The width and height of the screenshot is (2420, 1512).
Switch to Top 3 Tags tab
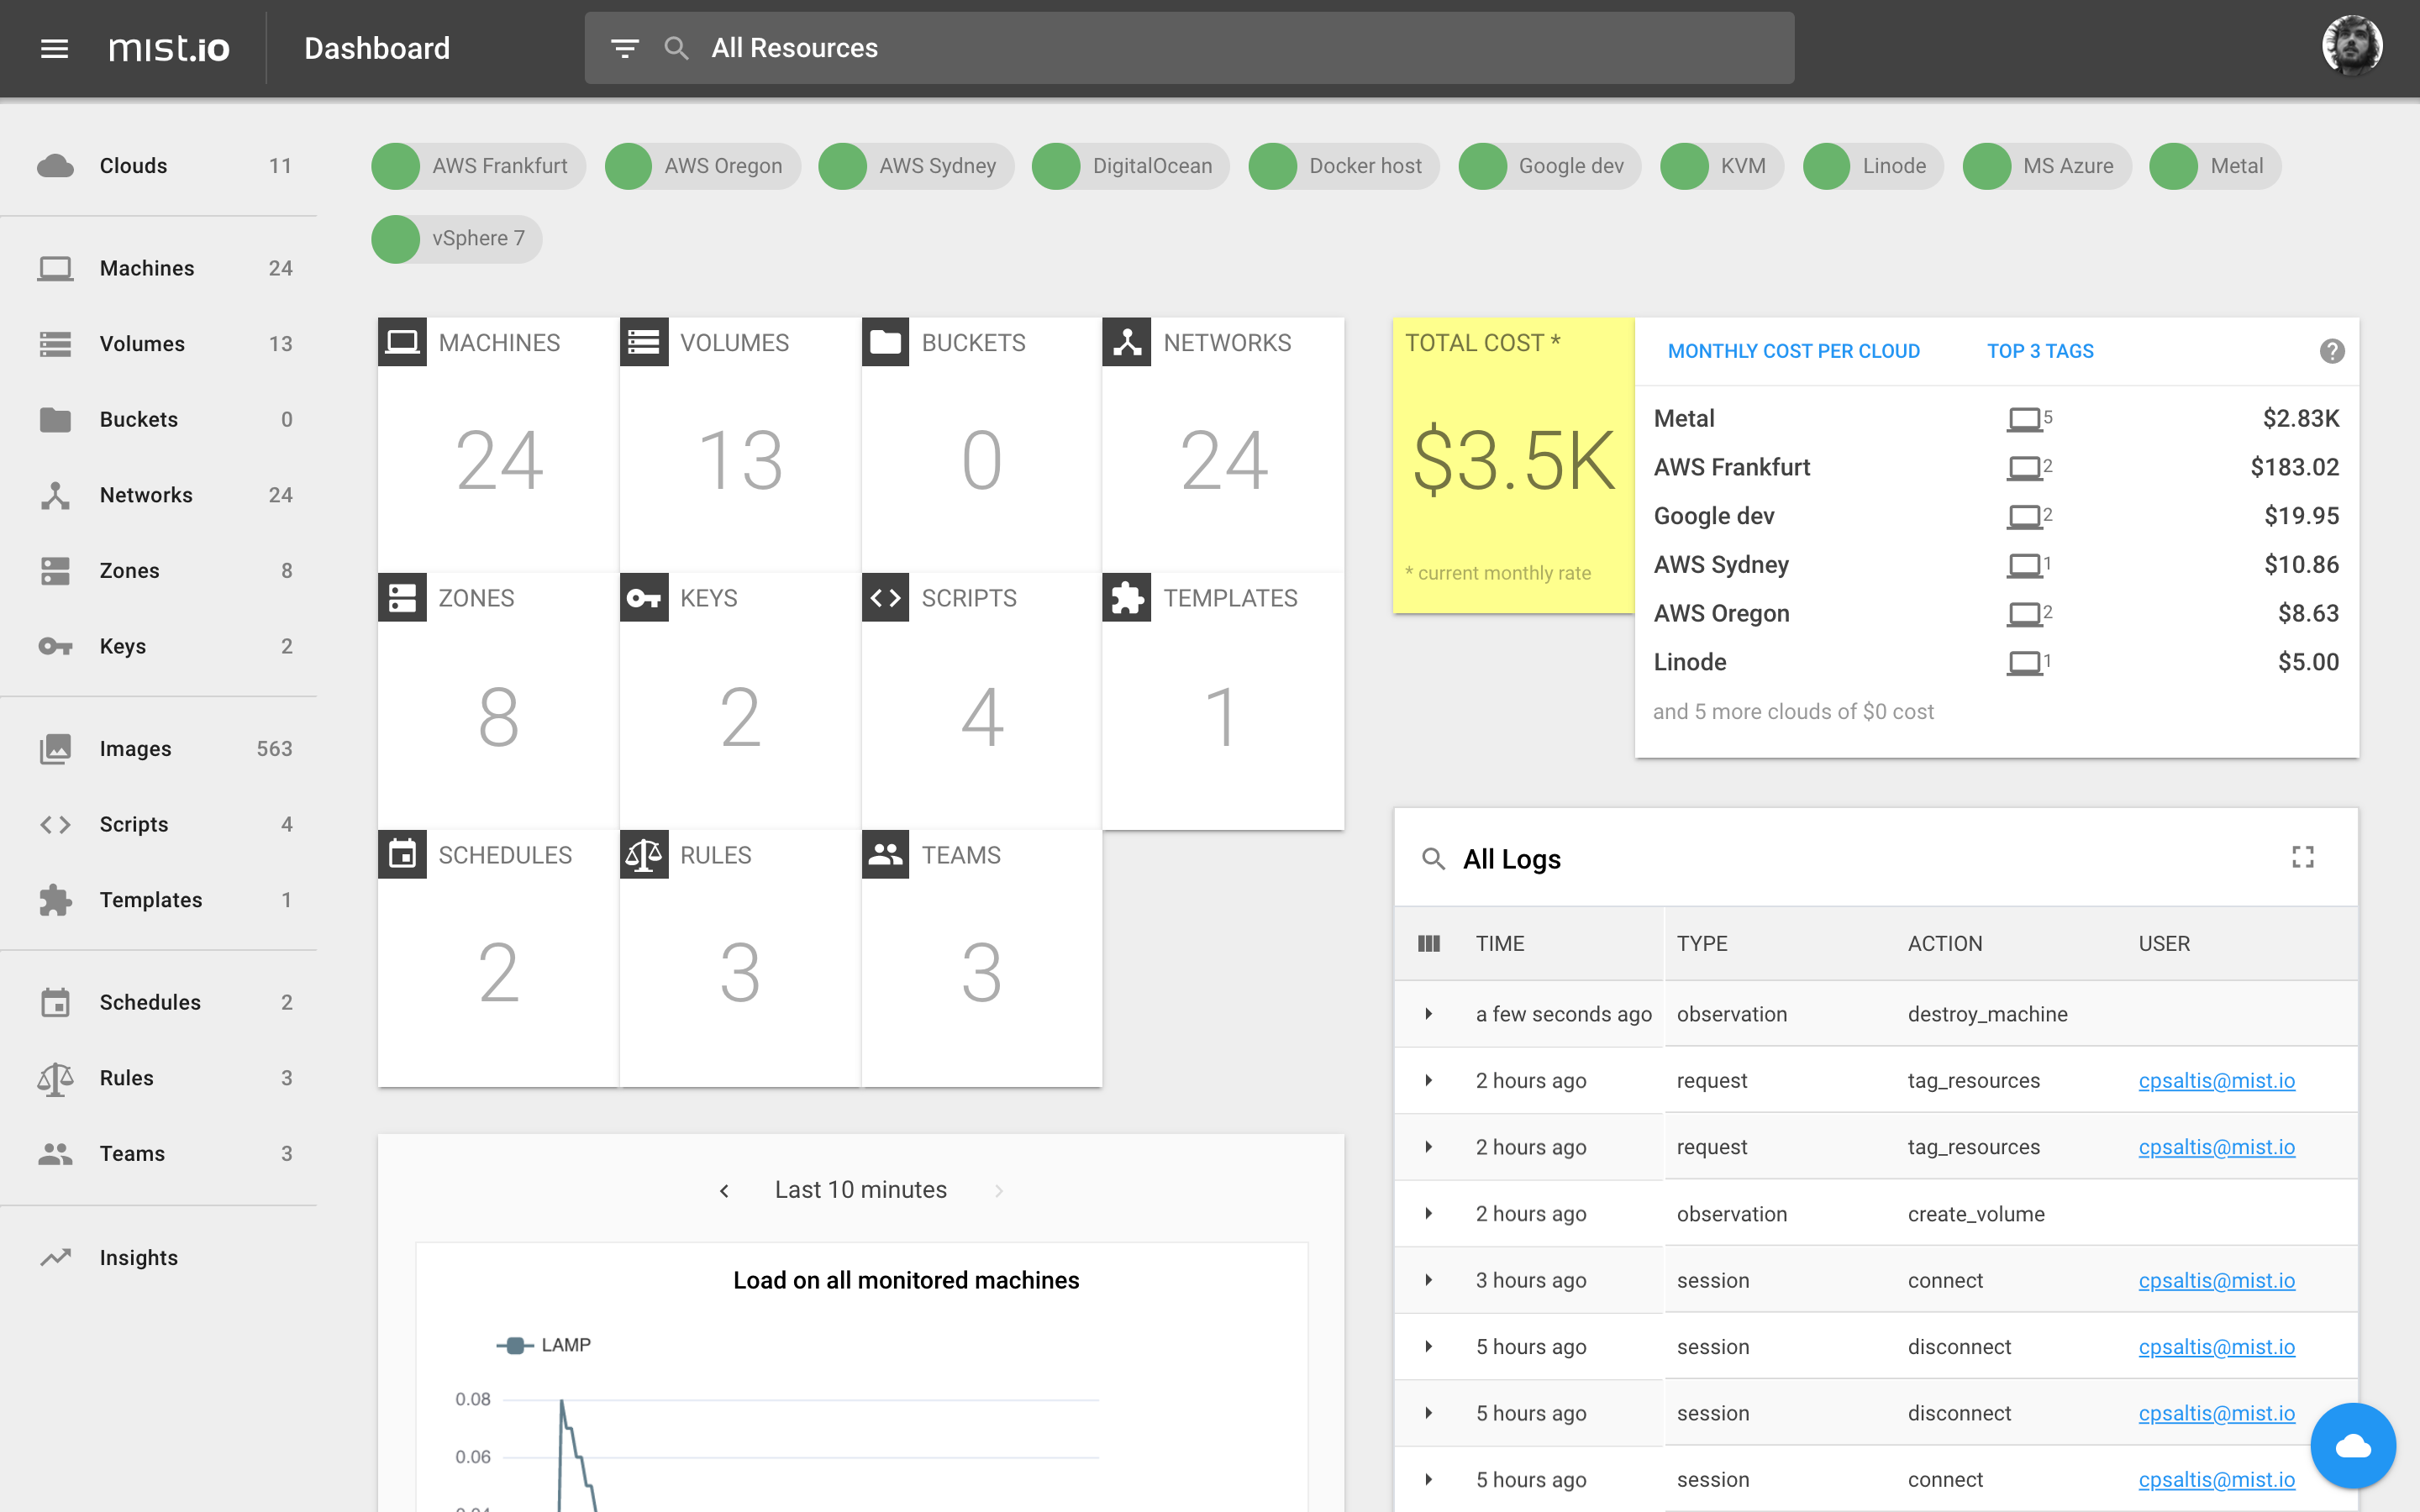tap(2040, 351)
